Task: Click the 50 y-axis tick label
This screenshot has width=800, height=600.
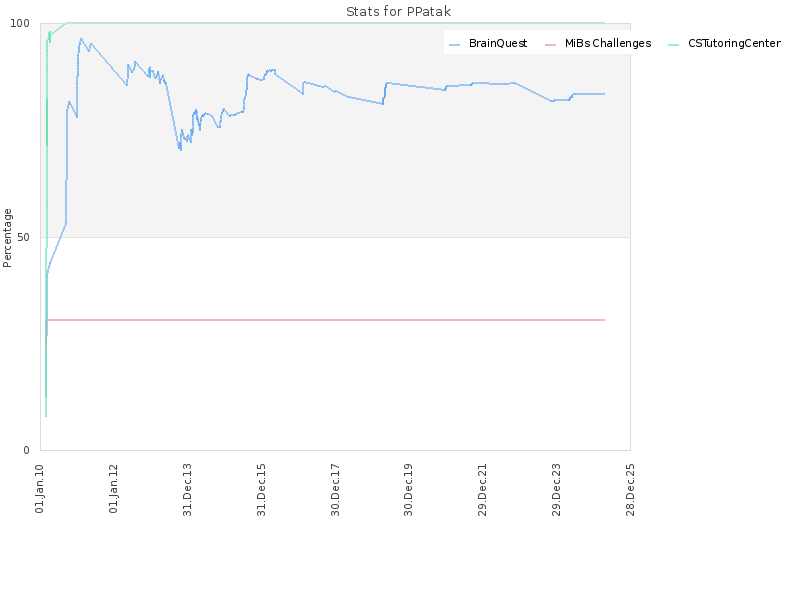Action: 23,237
